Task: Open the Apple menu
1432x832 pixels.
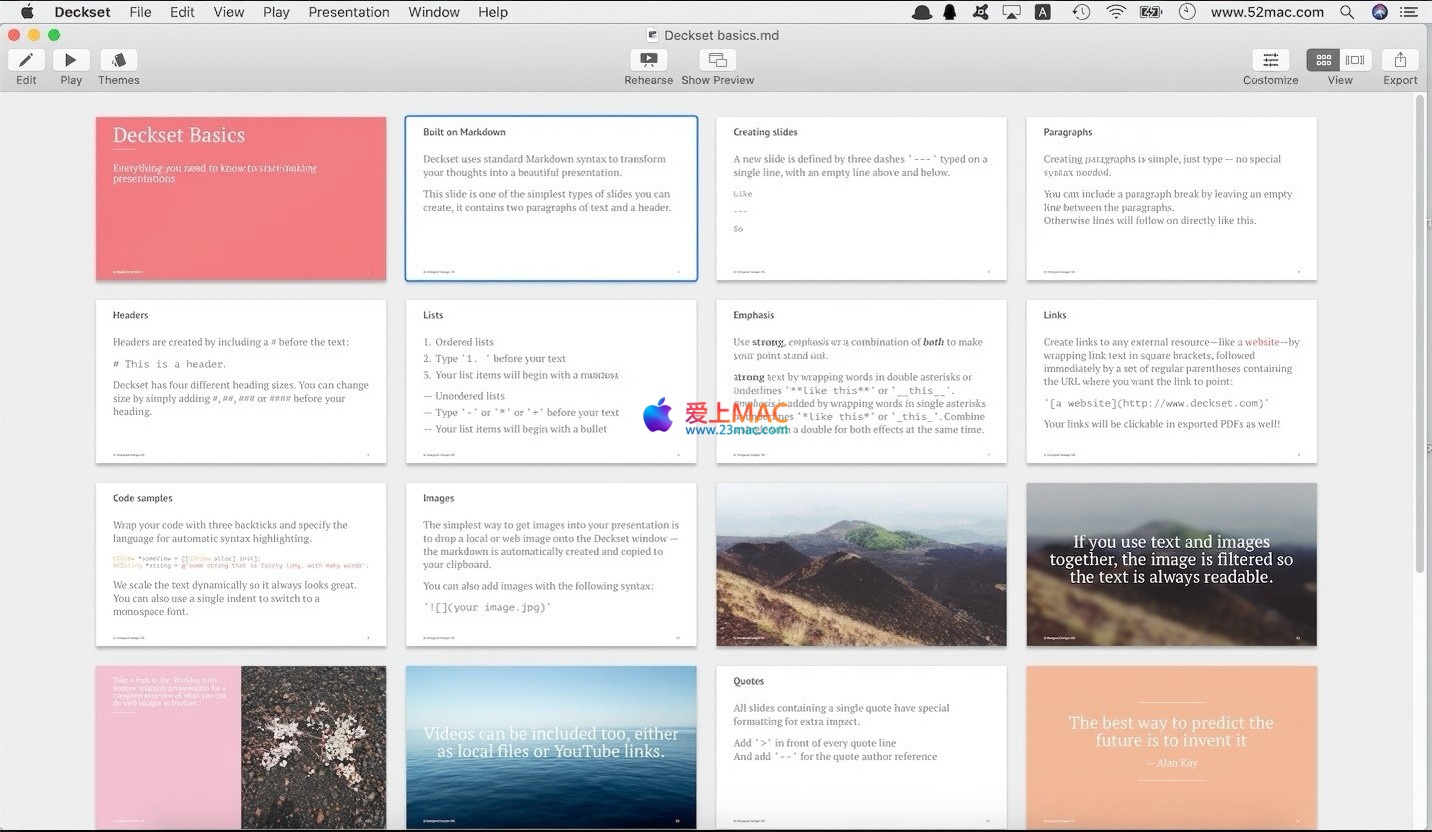Action: click(x=27, y=12)
